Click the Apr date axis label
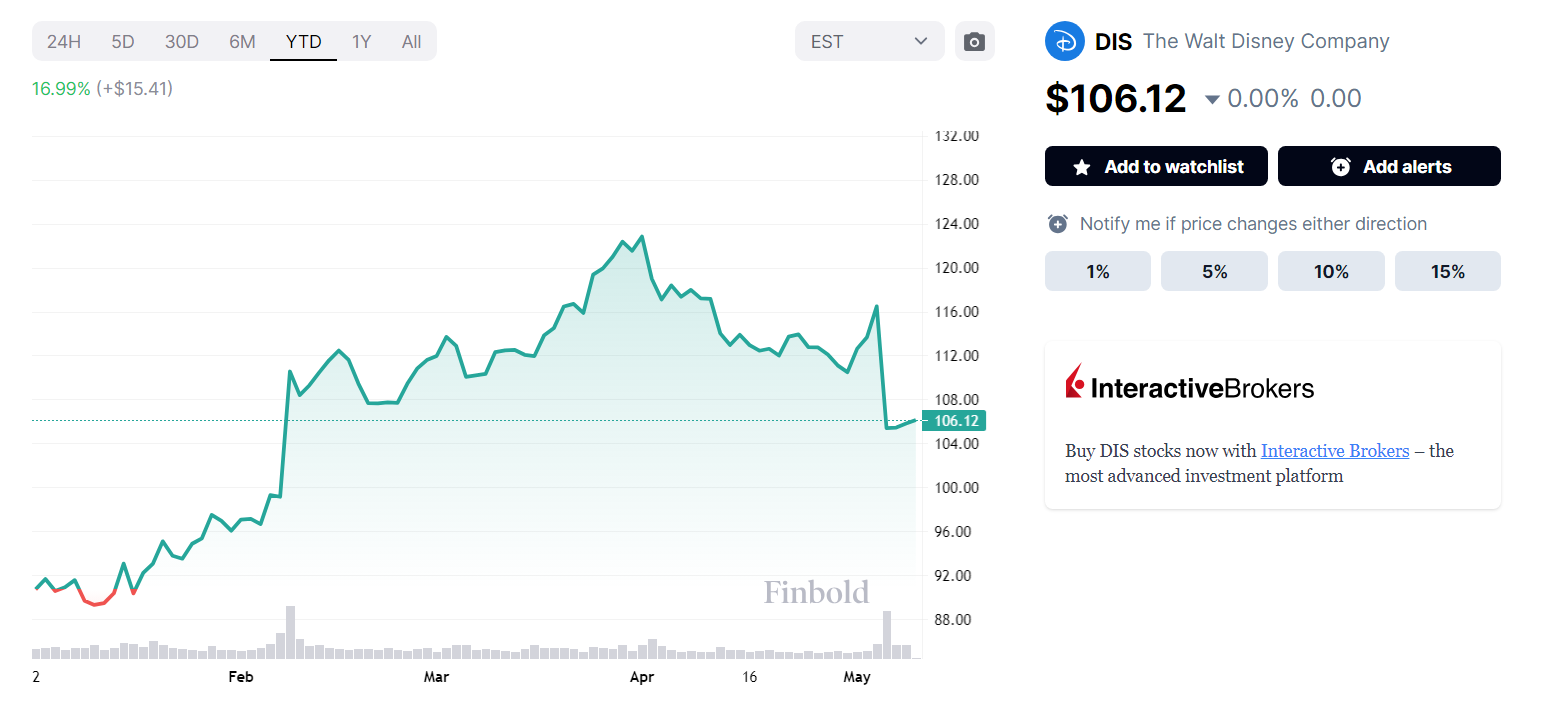Screen dimensions: 1554x711 tap(641, 677)
